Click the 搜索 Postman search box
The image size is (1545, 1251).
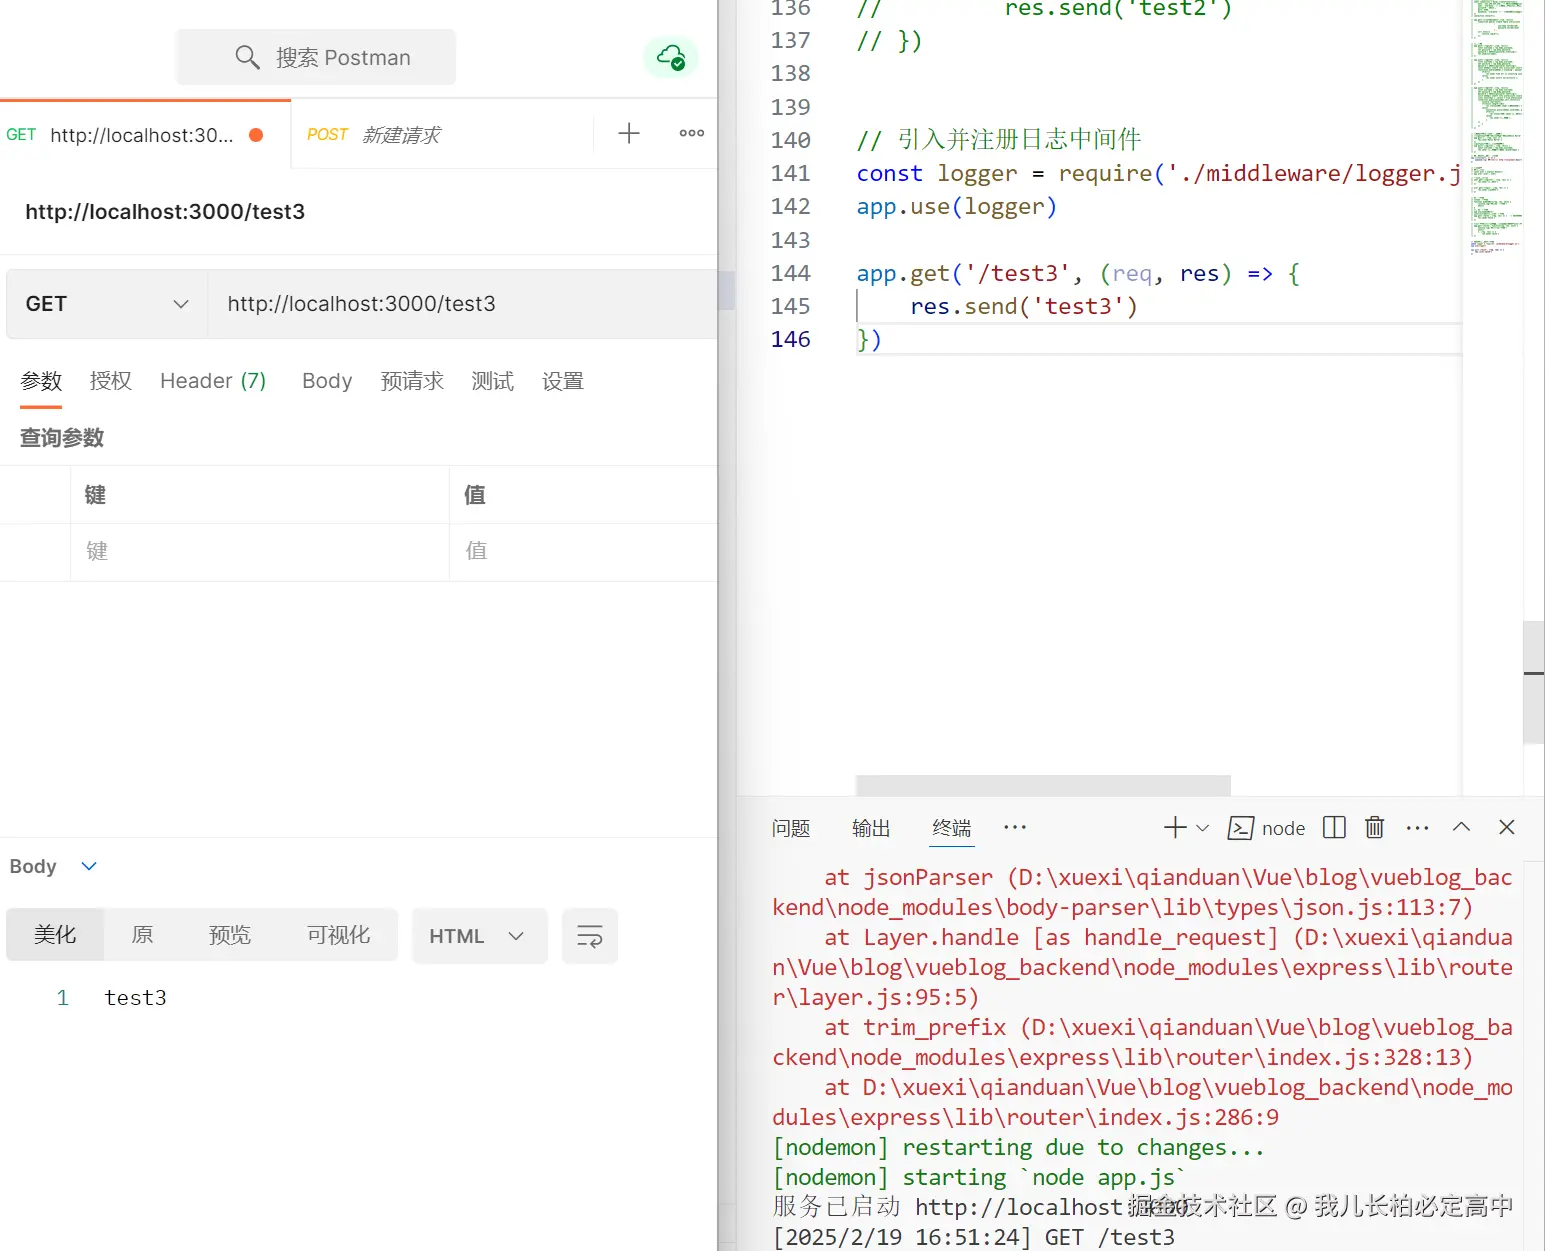pos(316,58)
